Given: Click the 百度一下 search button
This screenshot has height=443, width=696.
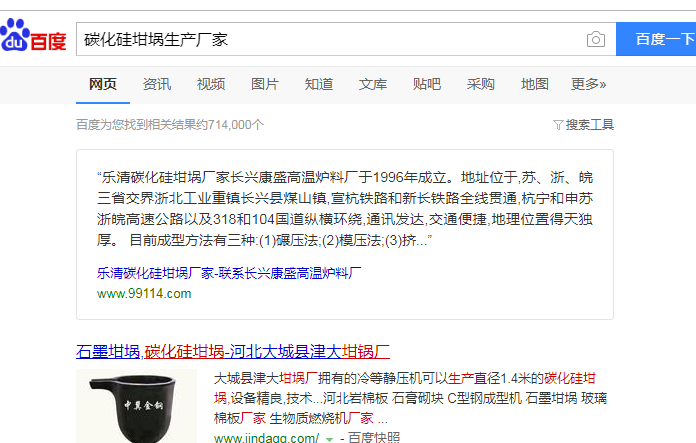Looking at the screenshot, I should (x=656, y=39).
